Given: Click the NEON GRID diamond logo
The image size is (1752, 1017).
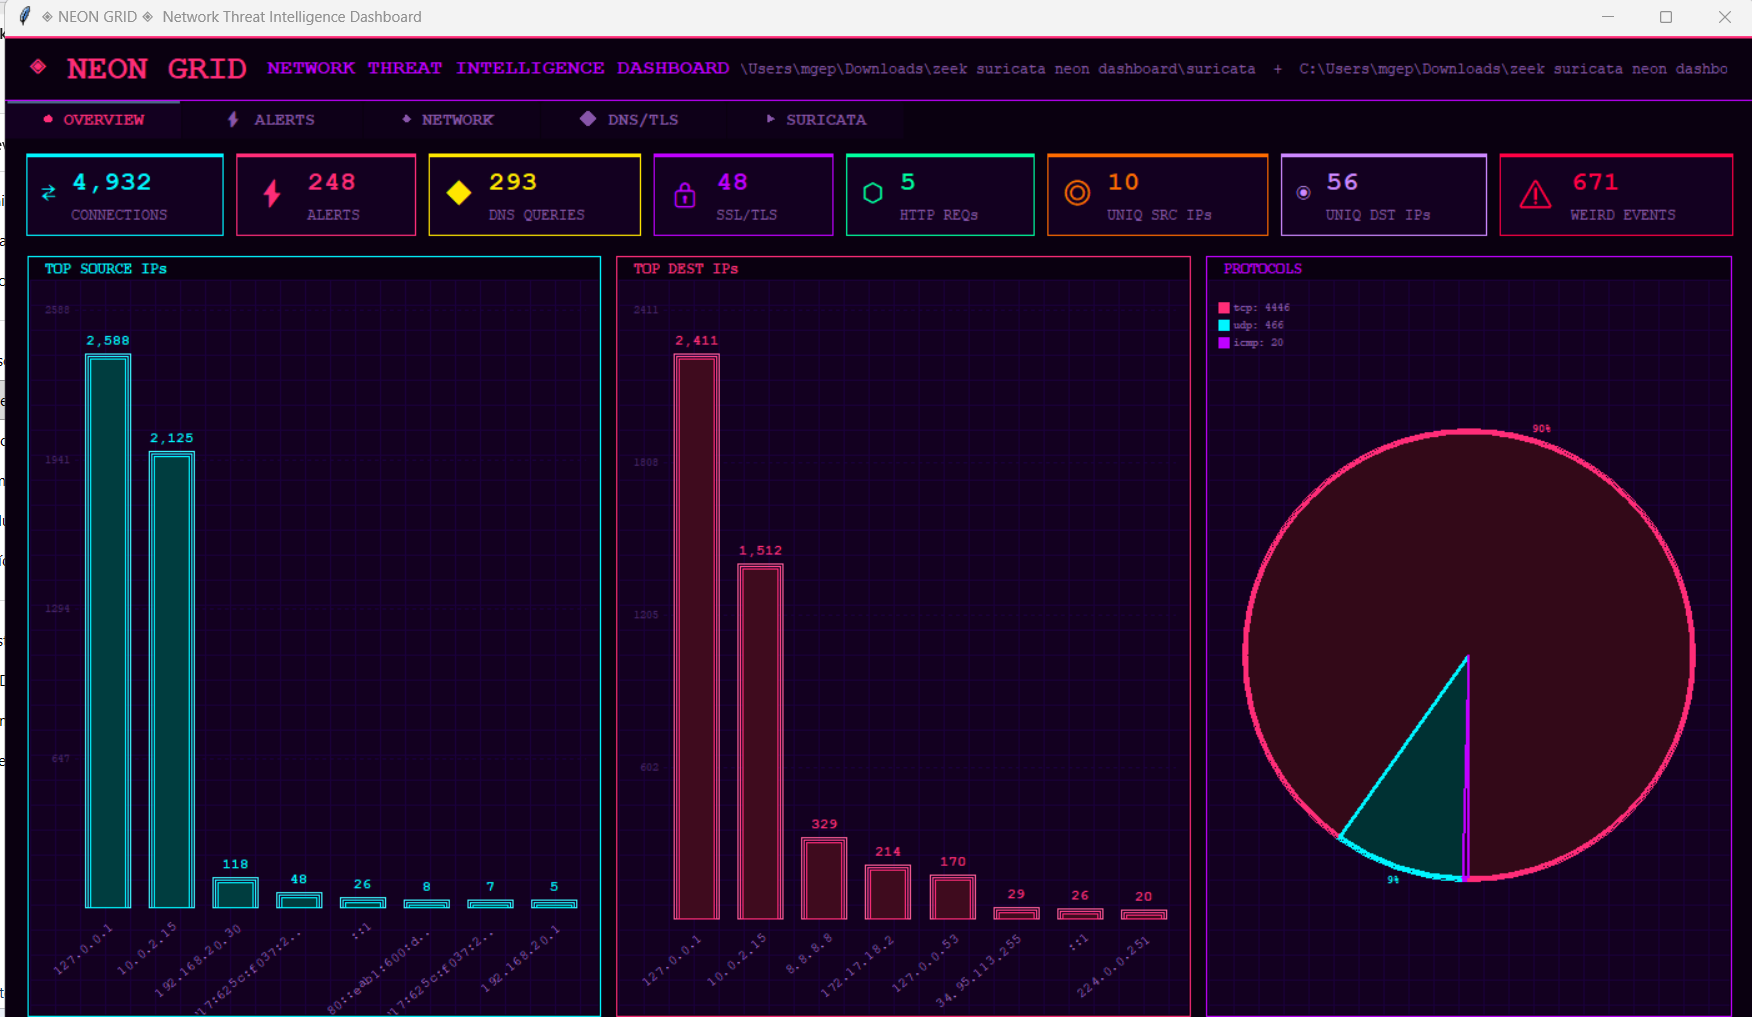Looking at the screenshot, I should (38, 67).
